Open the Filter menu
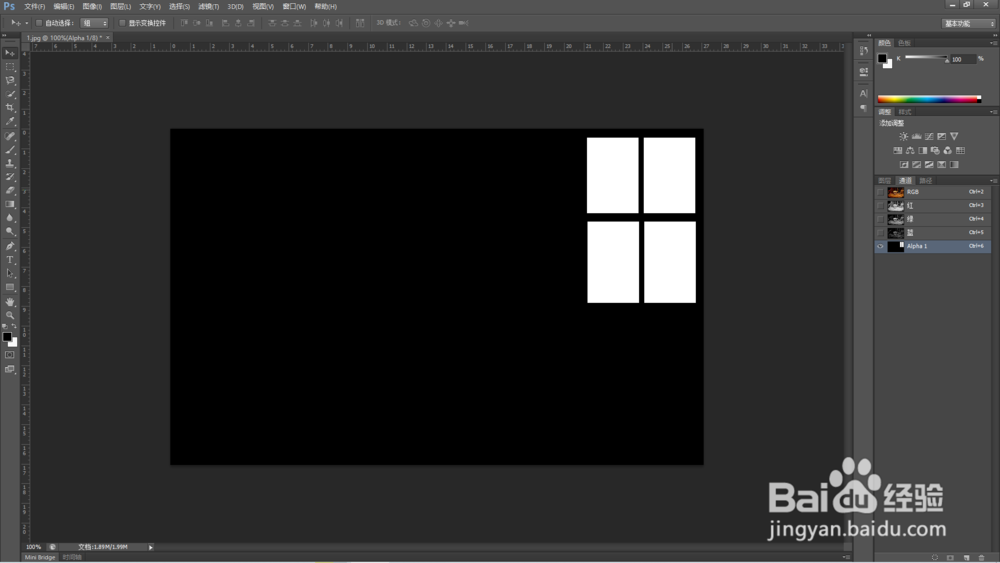The image size is (1000, 563). (x=209, y=6)
